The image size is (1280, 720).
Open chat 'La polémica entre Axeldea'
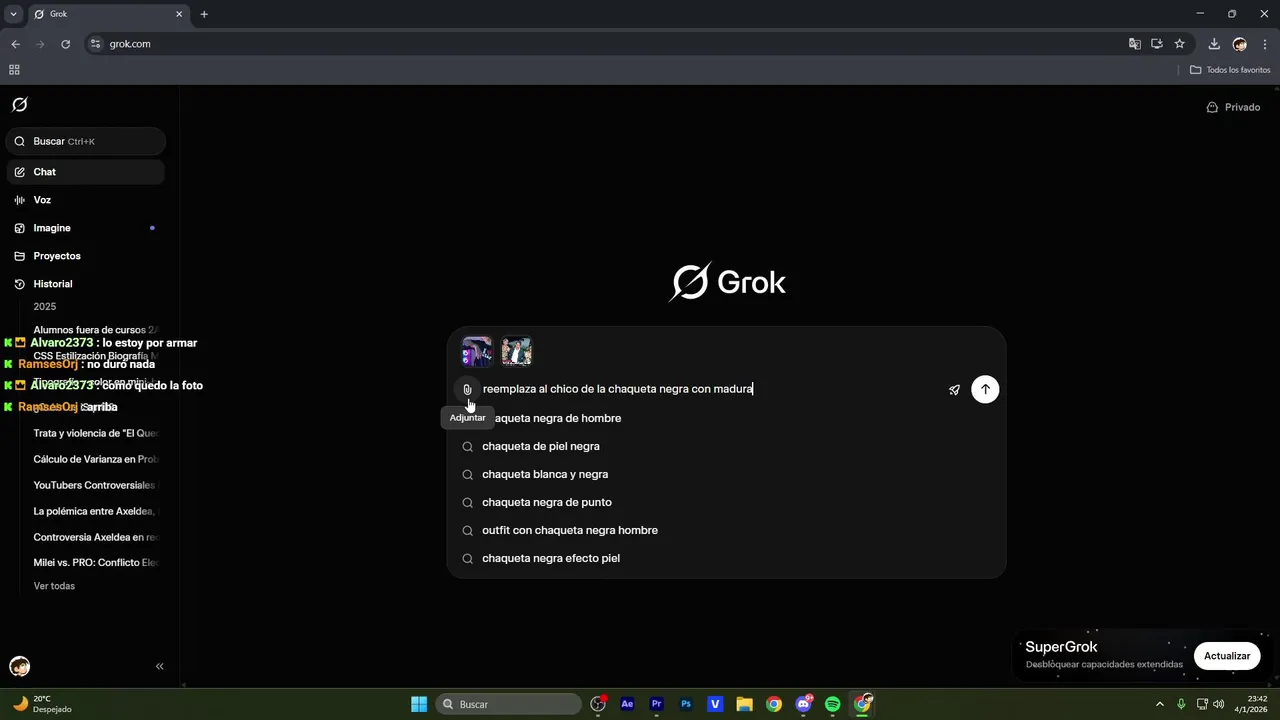(96, 511)
